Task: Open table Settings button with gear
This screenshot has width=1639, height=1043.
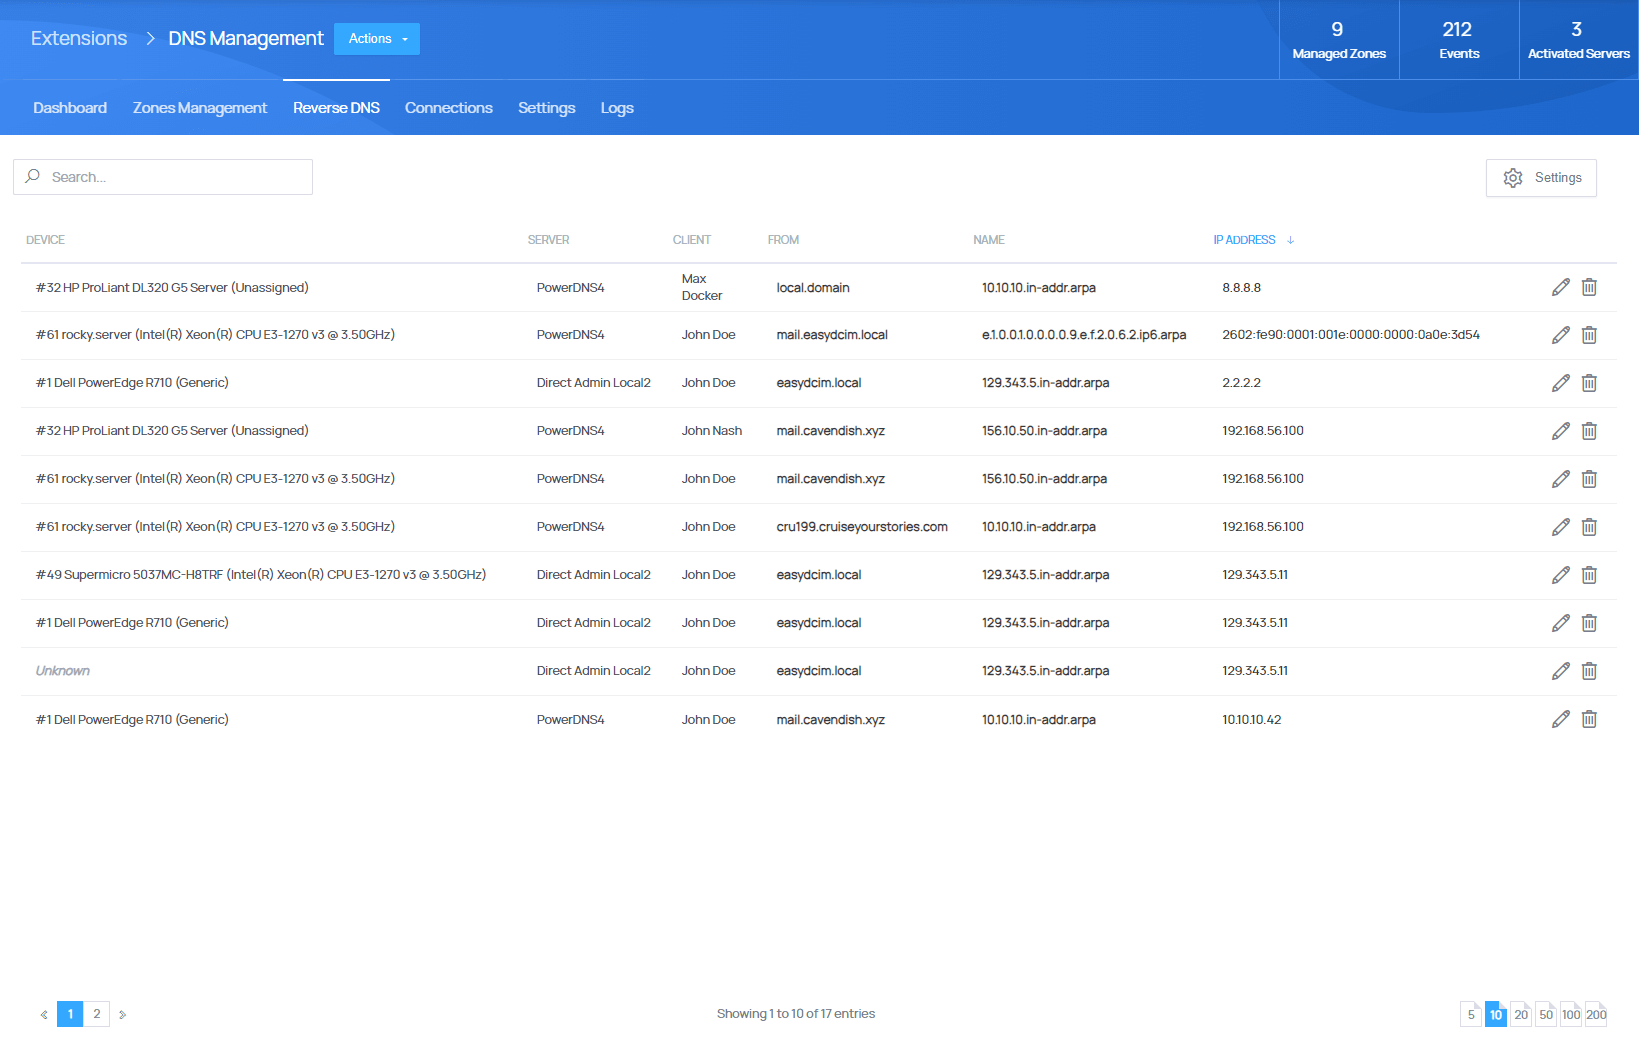Action: 1541,178
